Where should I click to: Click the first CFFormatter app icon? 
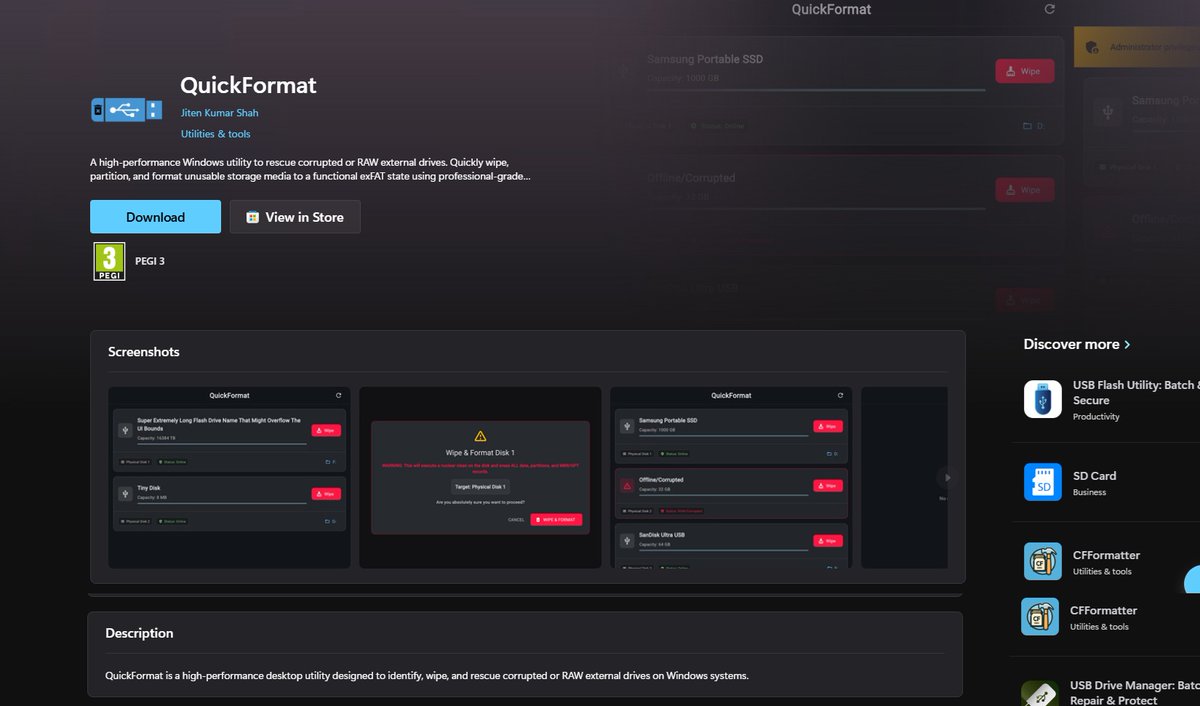click(x=1043, y=562)
